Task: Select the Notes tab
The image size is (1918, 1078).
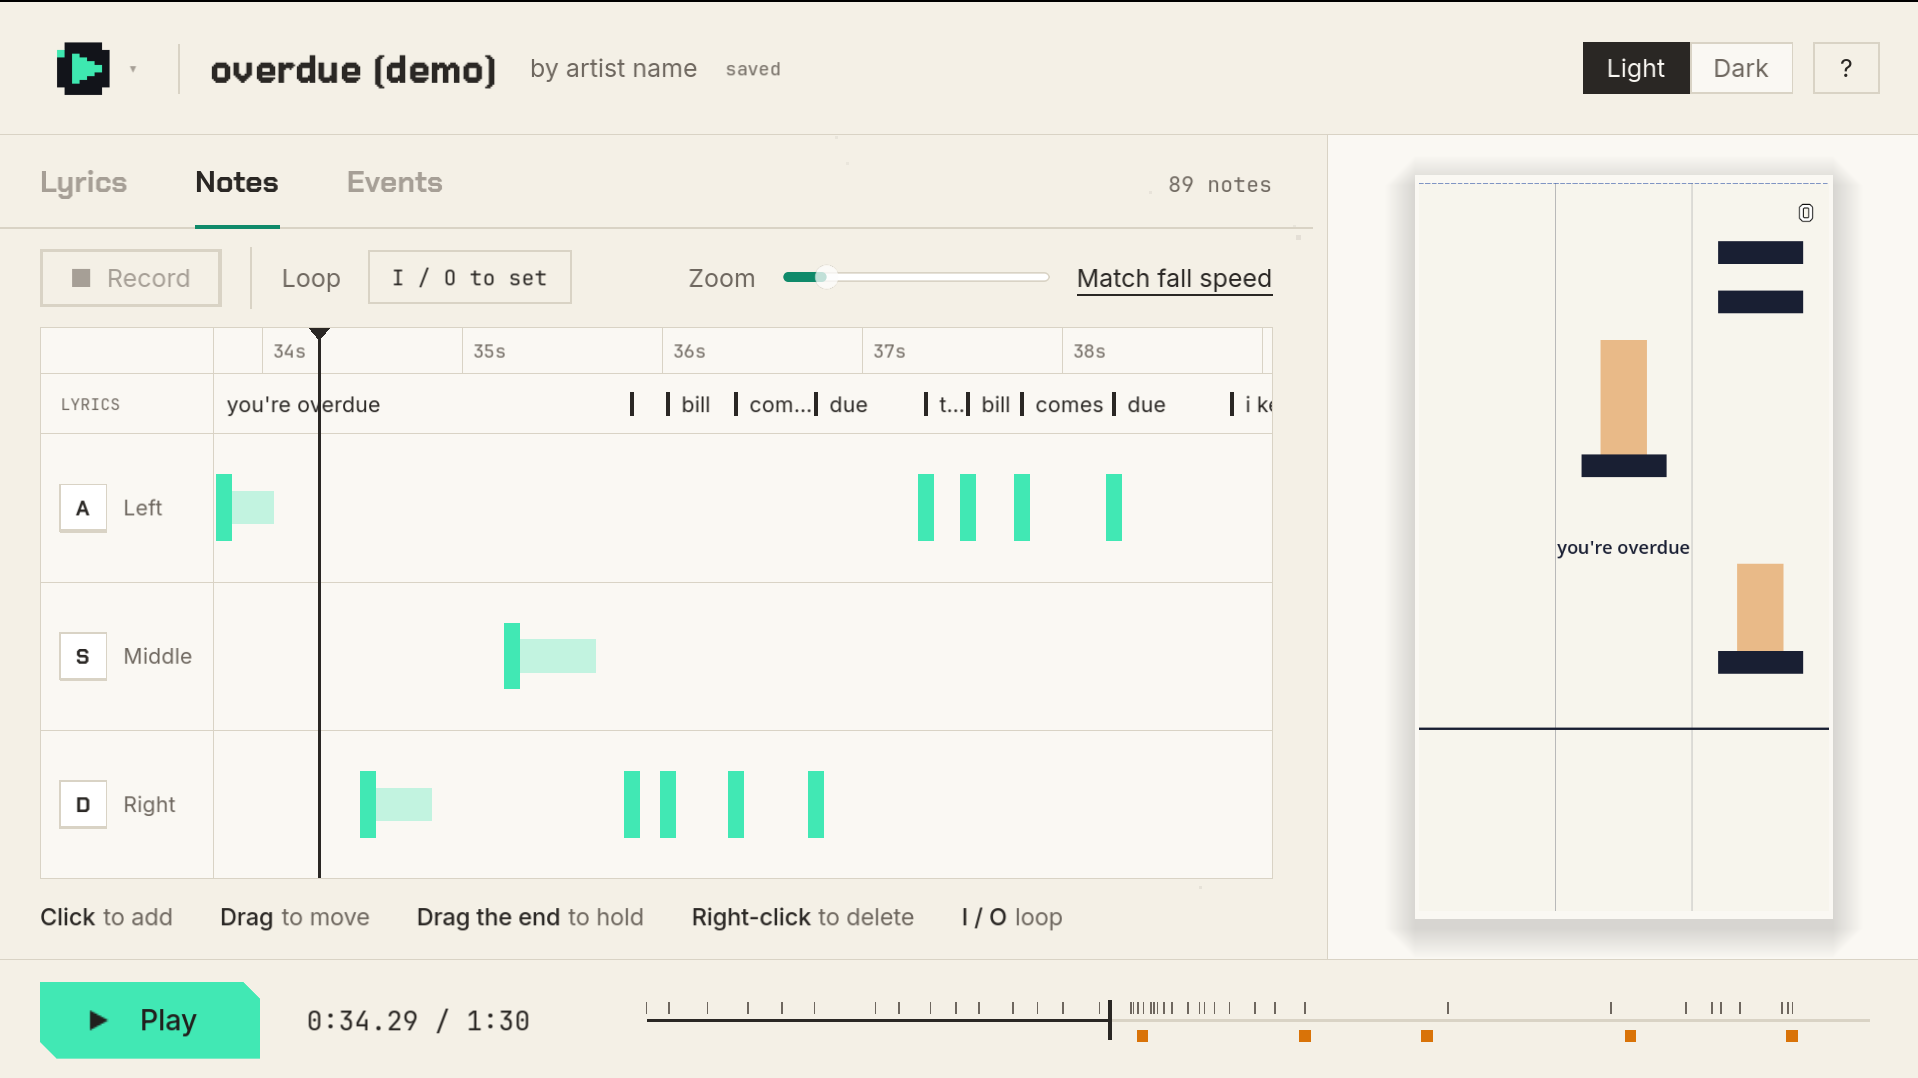Action: pos(237,182)
